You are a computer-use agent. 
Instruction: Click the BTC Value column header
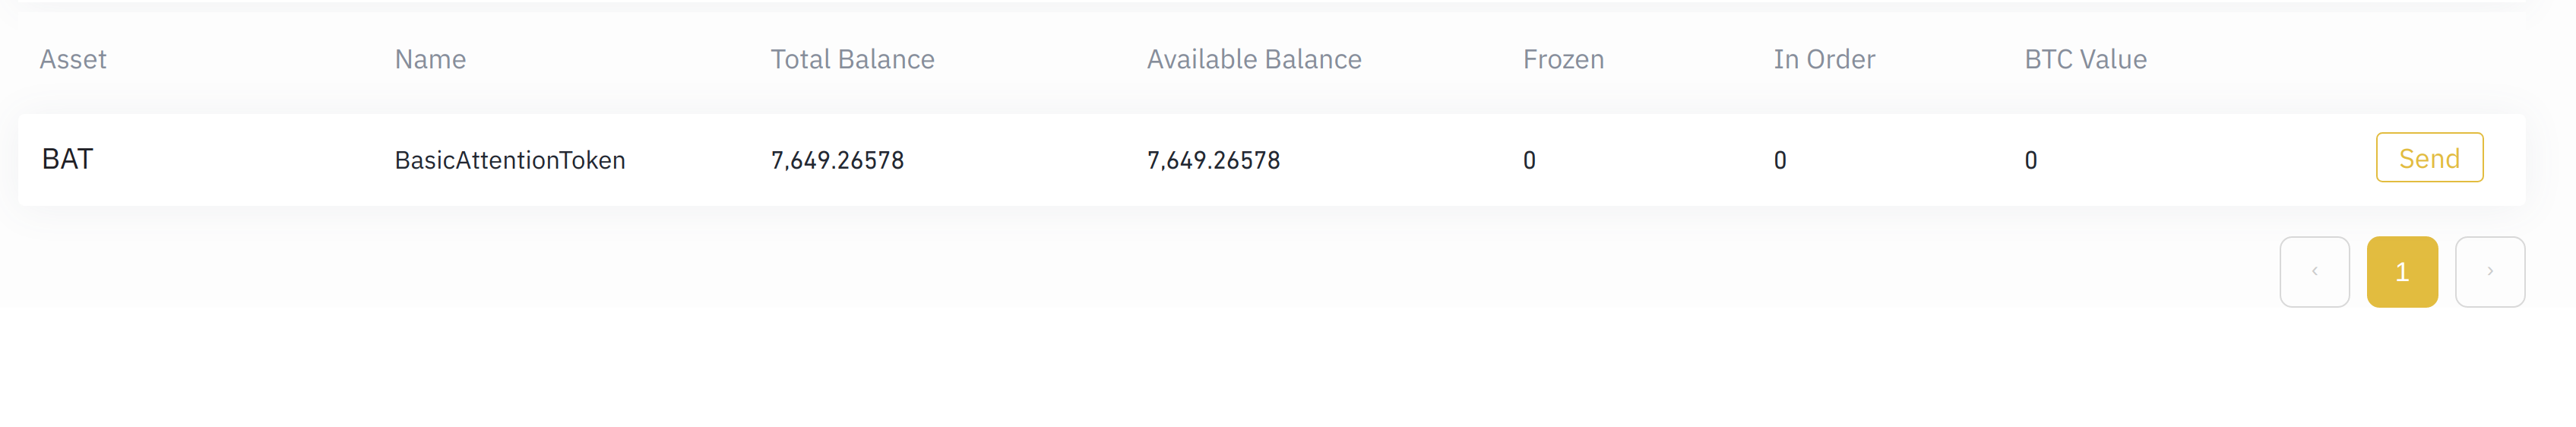click(x=2085, y=59)
